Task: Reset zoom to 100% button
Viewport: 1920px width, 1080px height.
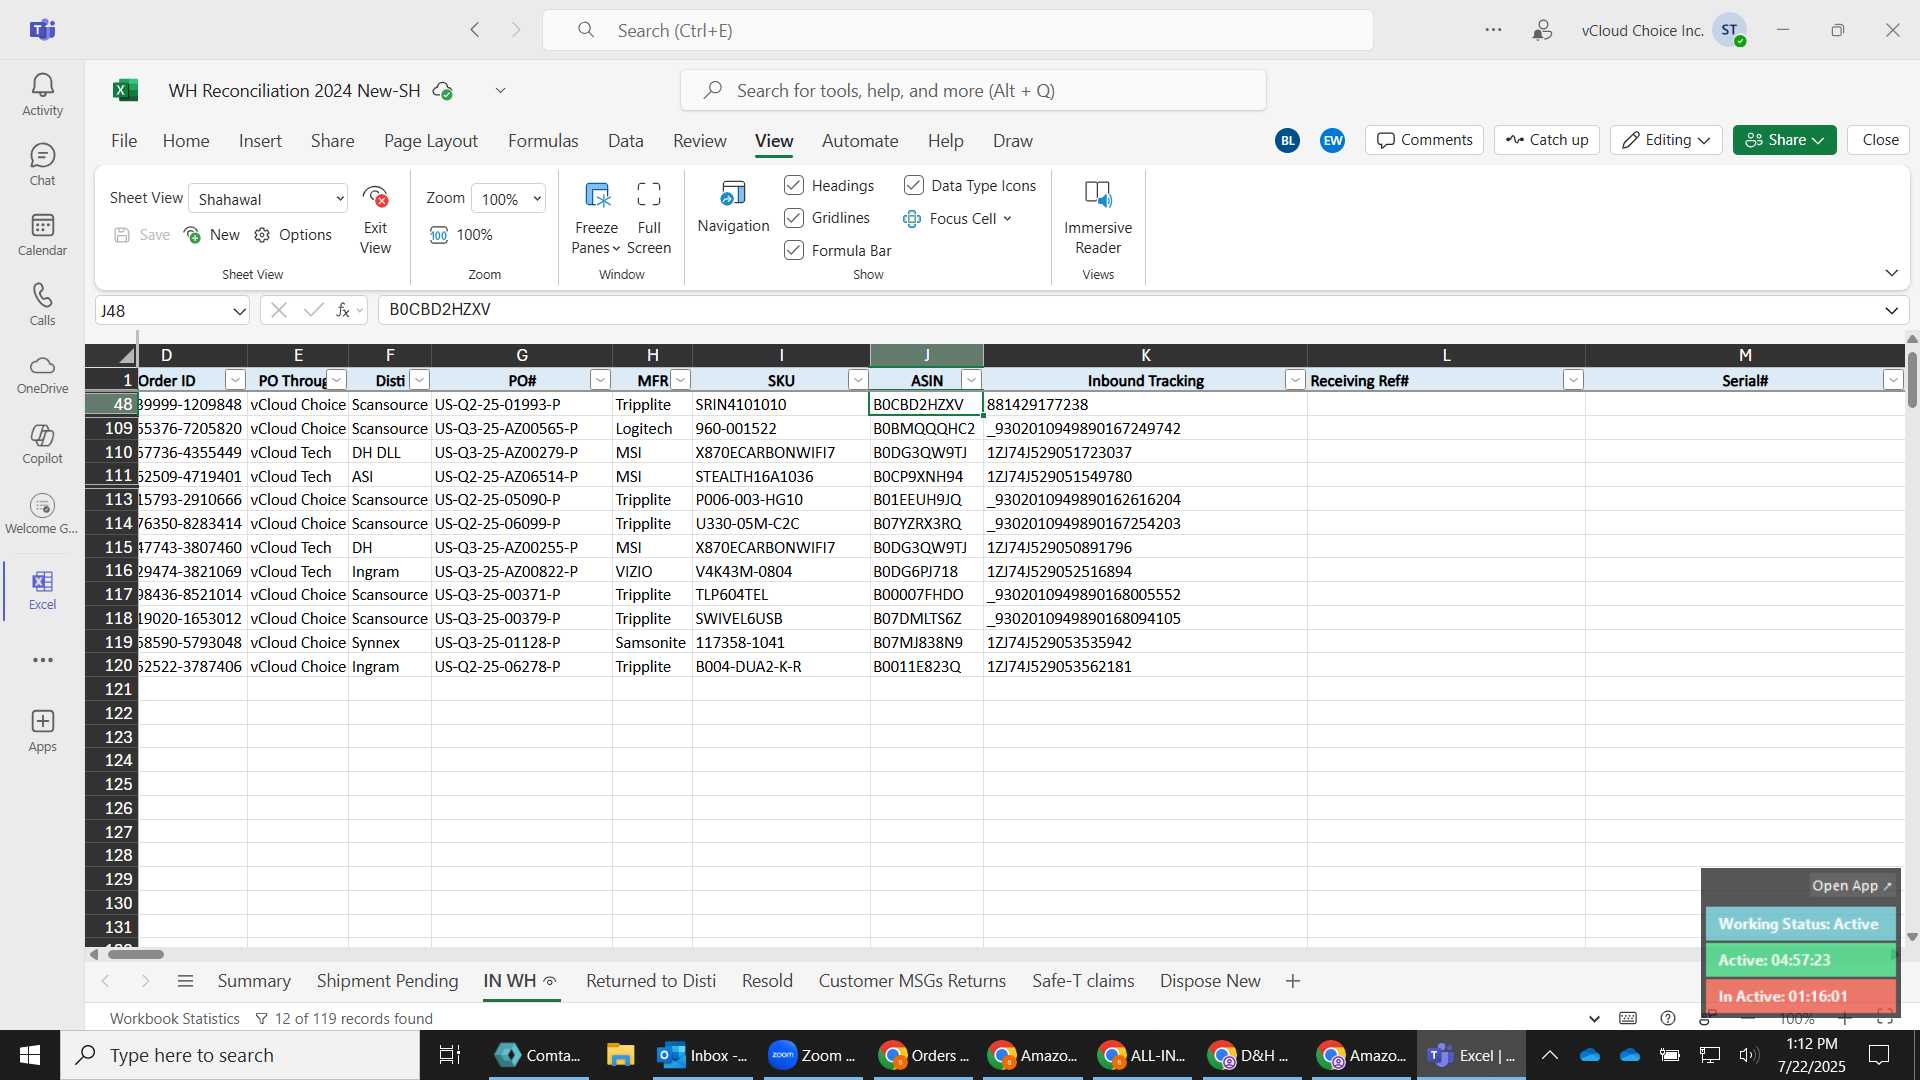Action: (461, 235)
